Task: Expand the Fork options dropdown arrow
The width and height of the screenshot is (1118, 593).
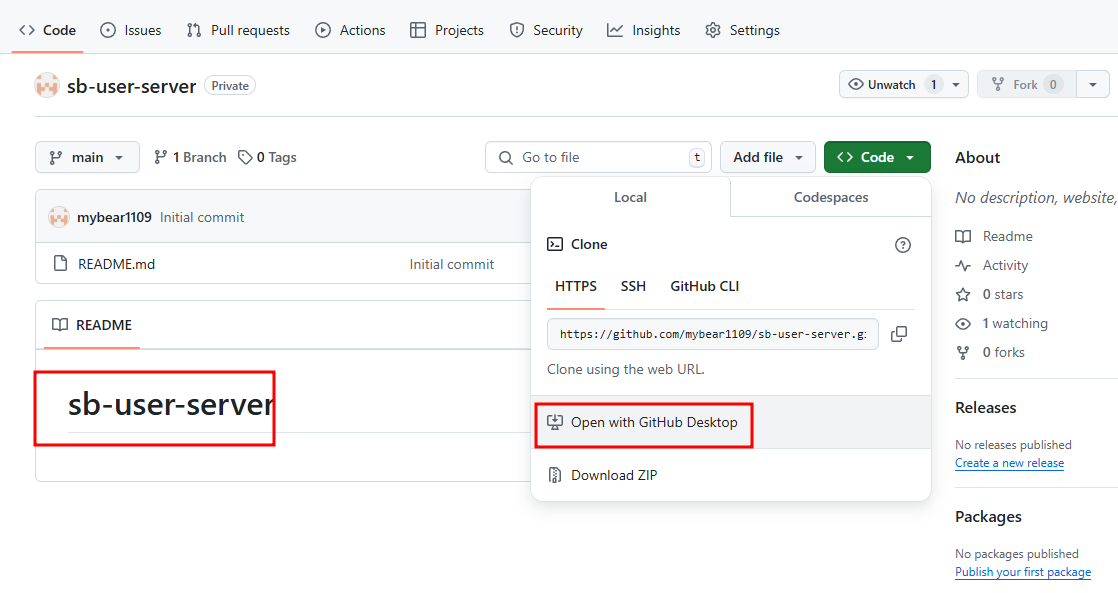Action: pyautogui.click(x=1092, y=84)
